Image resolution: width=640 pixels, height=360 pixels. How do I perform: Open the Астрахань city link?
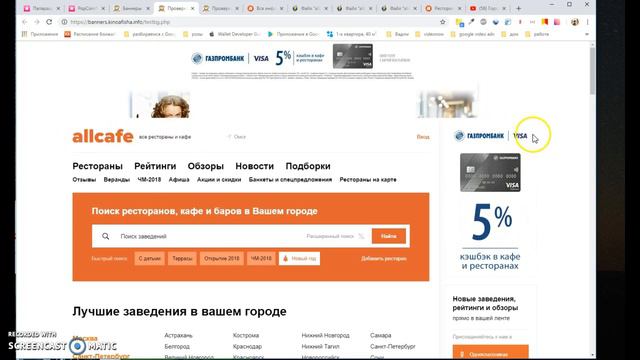[178, 335]
